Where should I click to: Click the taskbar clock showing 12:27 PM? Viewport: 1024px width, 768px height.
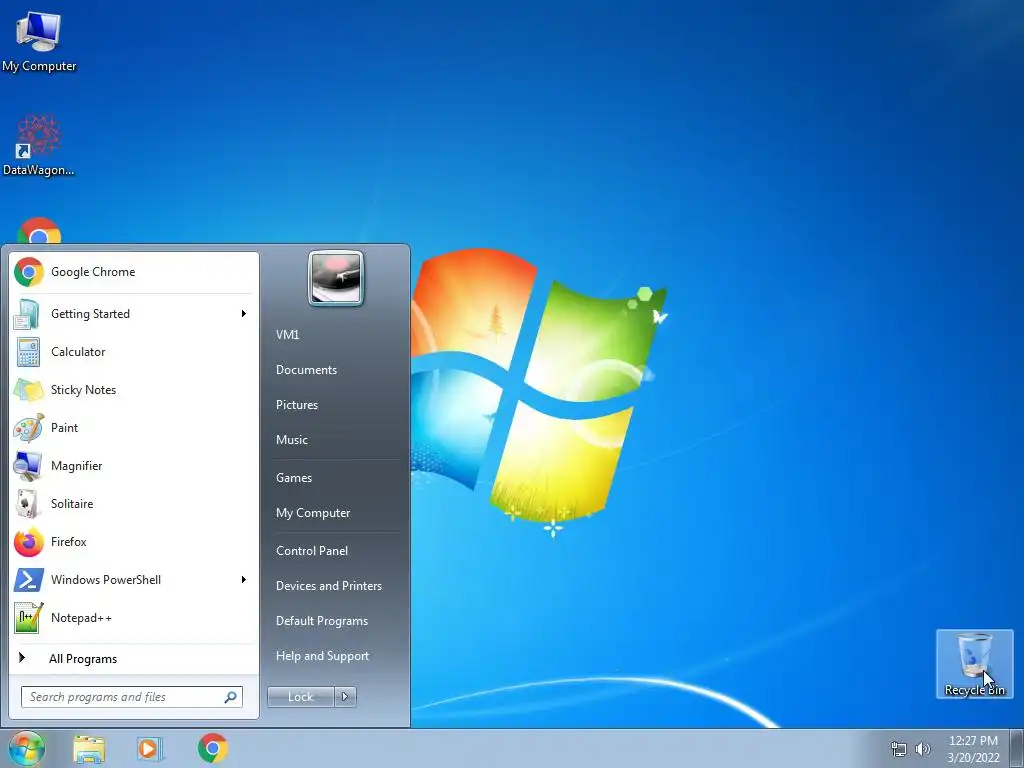tap(973, 749)
